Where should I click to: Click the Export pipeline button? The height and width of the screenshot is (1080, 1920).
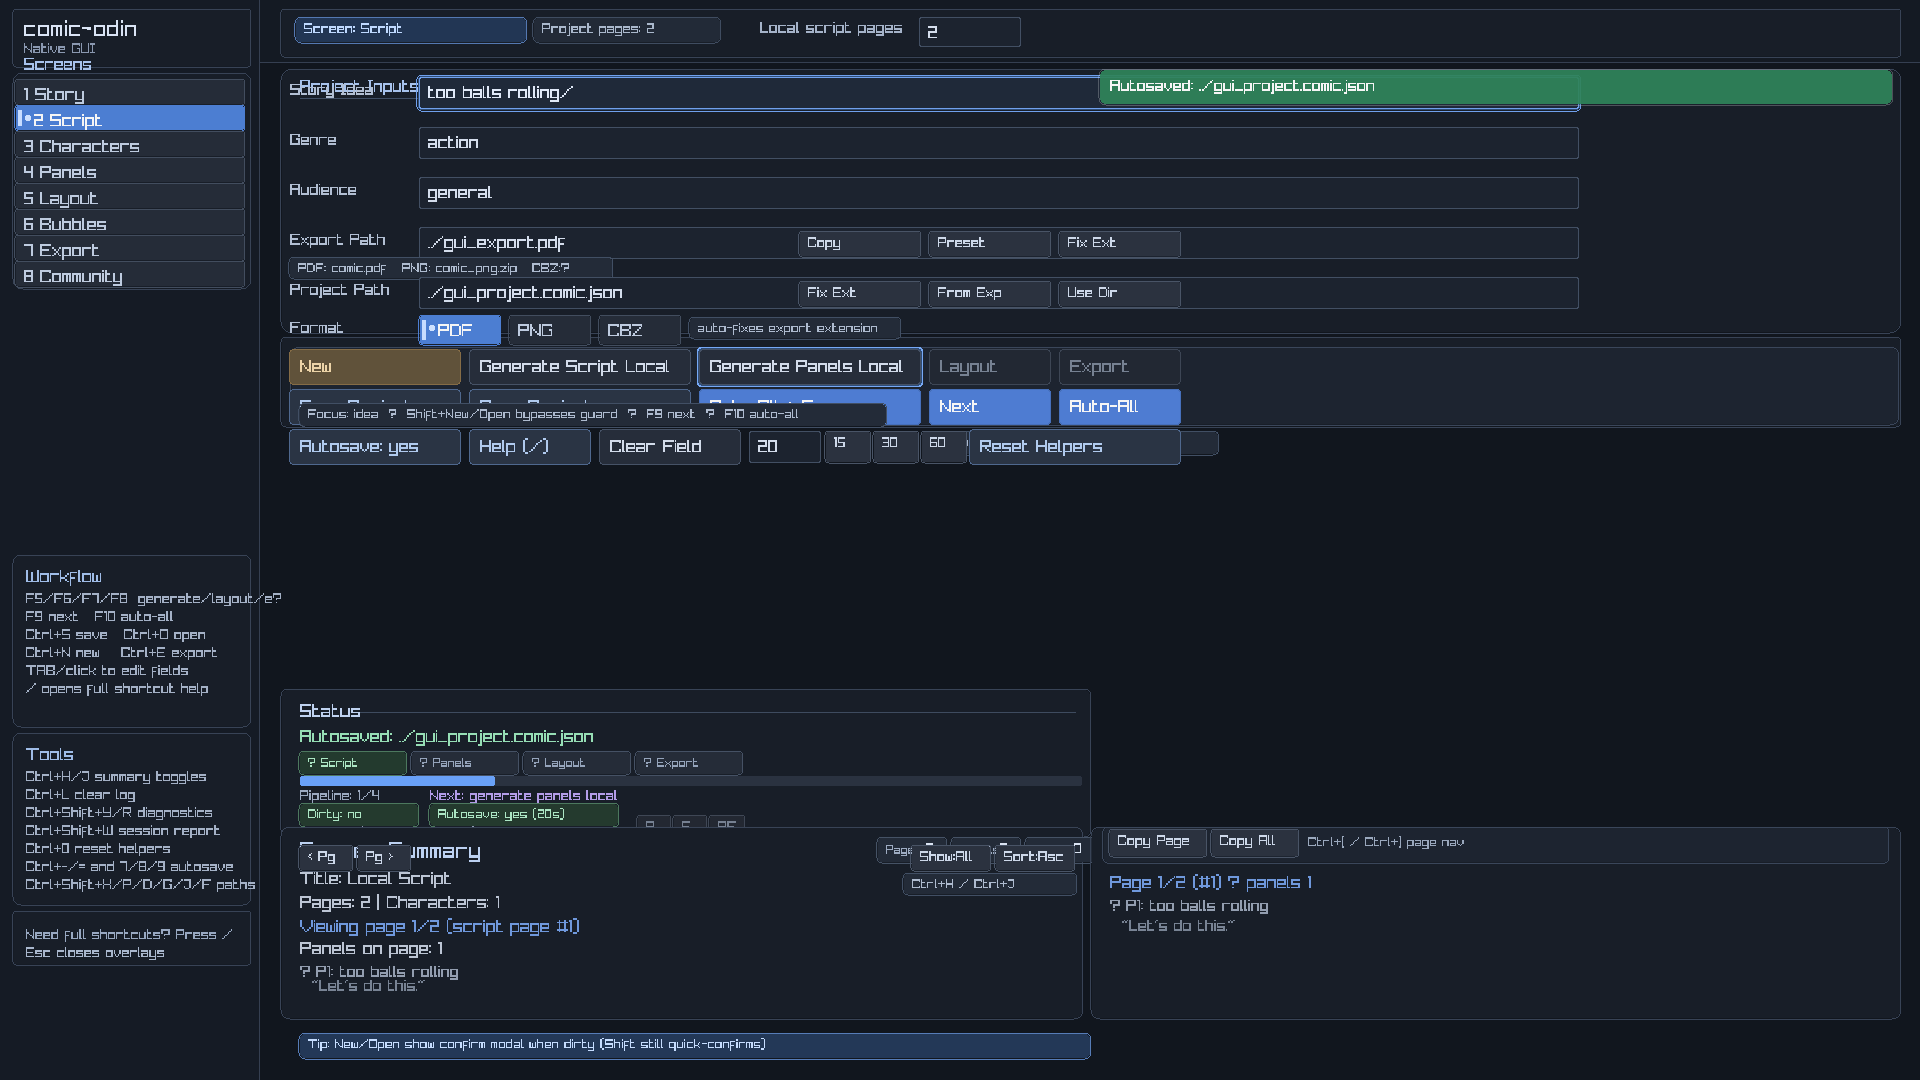tap(1120, 367)
